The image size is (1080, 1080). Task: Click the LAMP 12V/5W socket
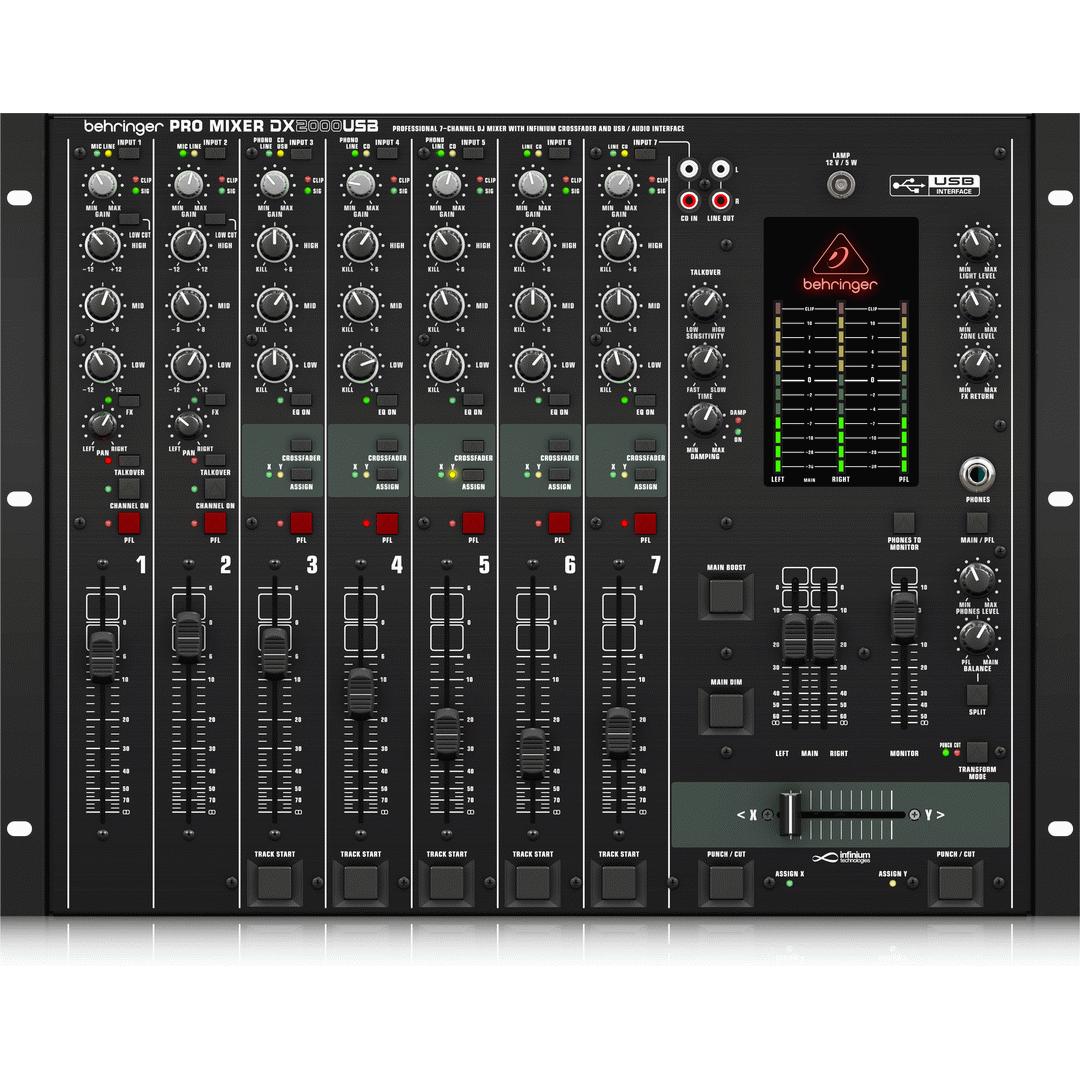click(841, 185)
